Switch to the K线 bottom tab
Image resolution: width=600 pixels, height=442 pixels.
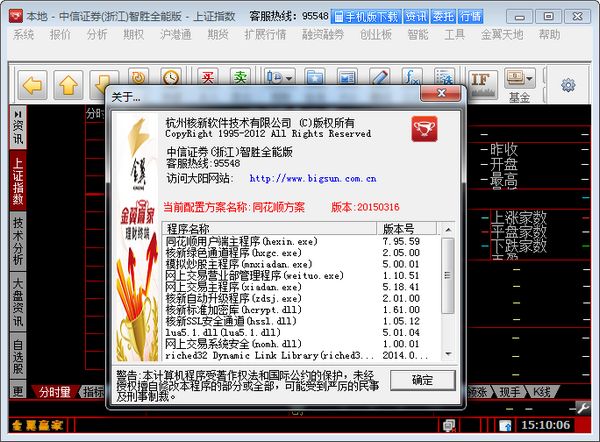[x=541, y=392]
